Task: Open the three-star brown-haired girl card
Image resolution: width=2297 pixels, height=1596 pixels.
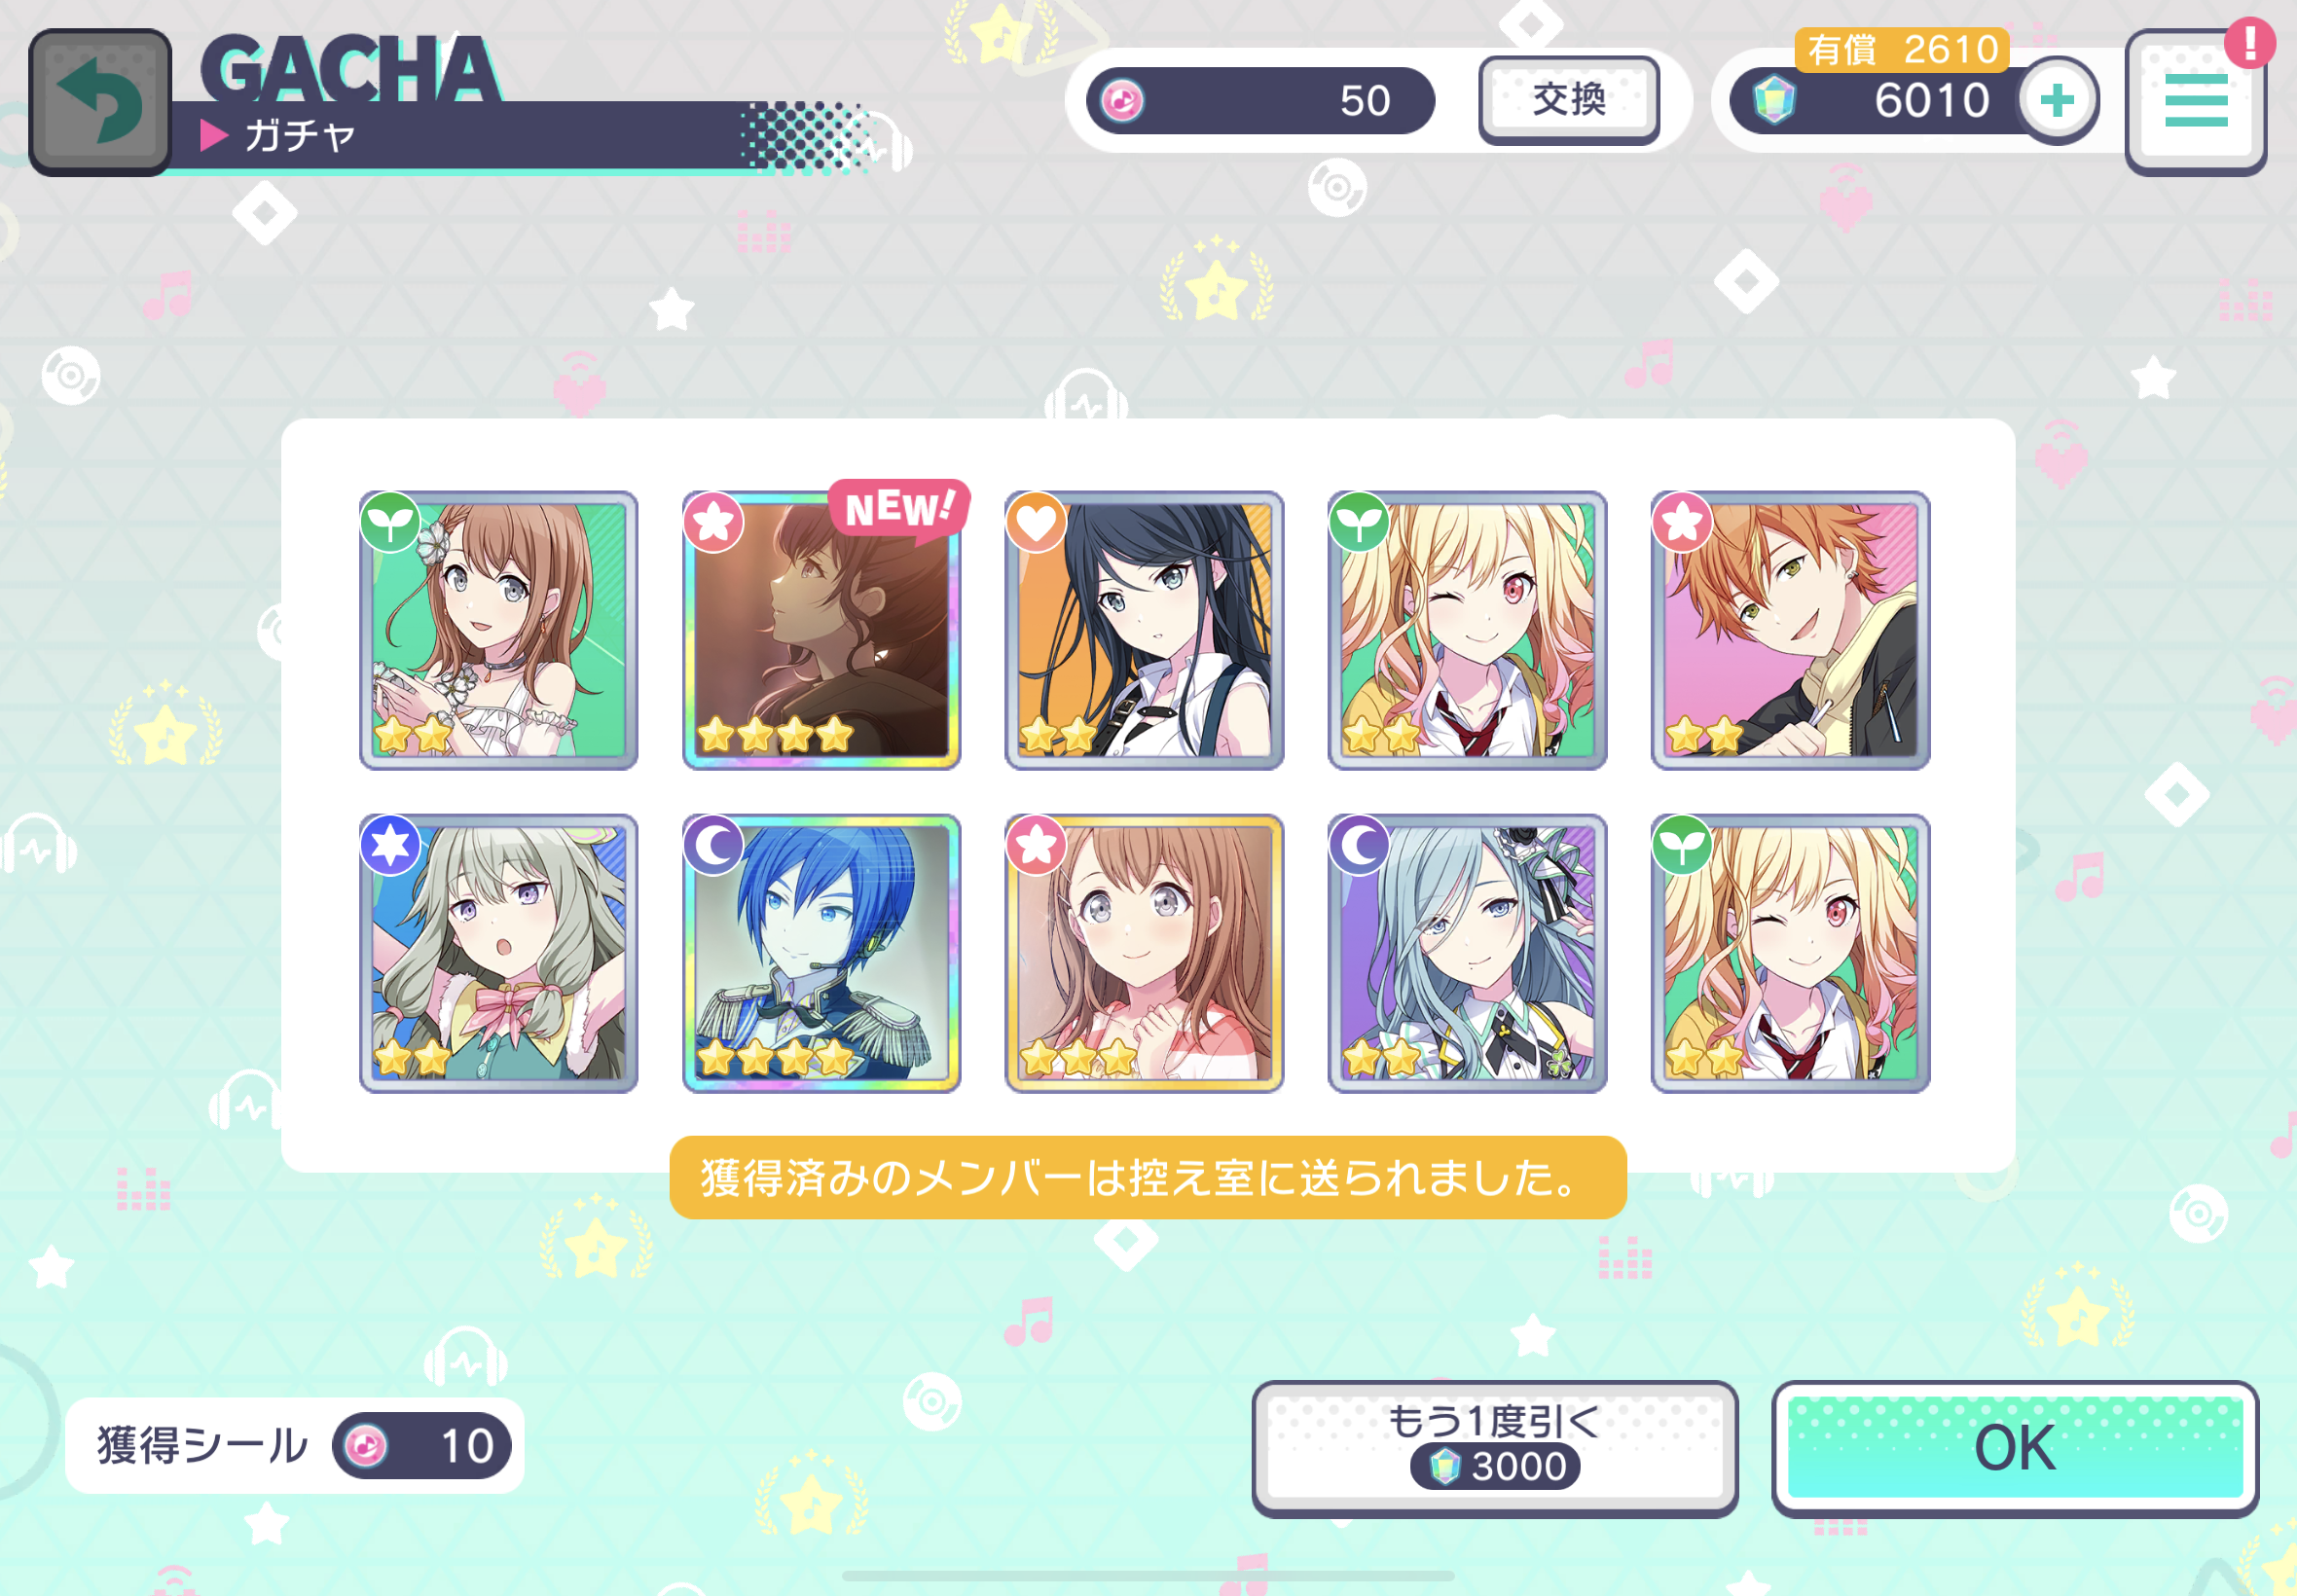Action: [x=1144, y=953]
